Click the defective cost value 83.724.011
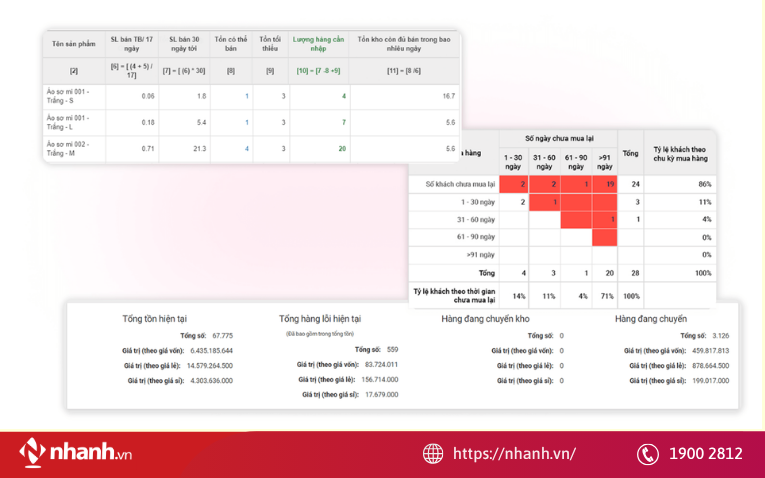 click(382, 365)
